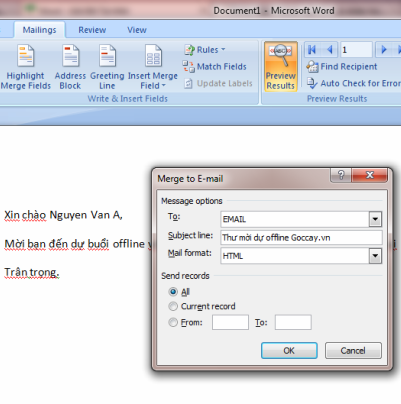Go to the previous record arrow

click(x=330, y=50)
